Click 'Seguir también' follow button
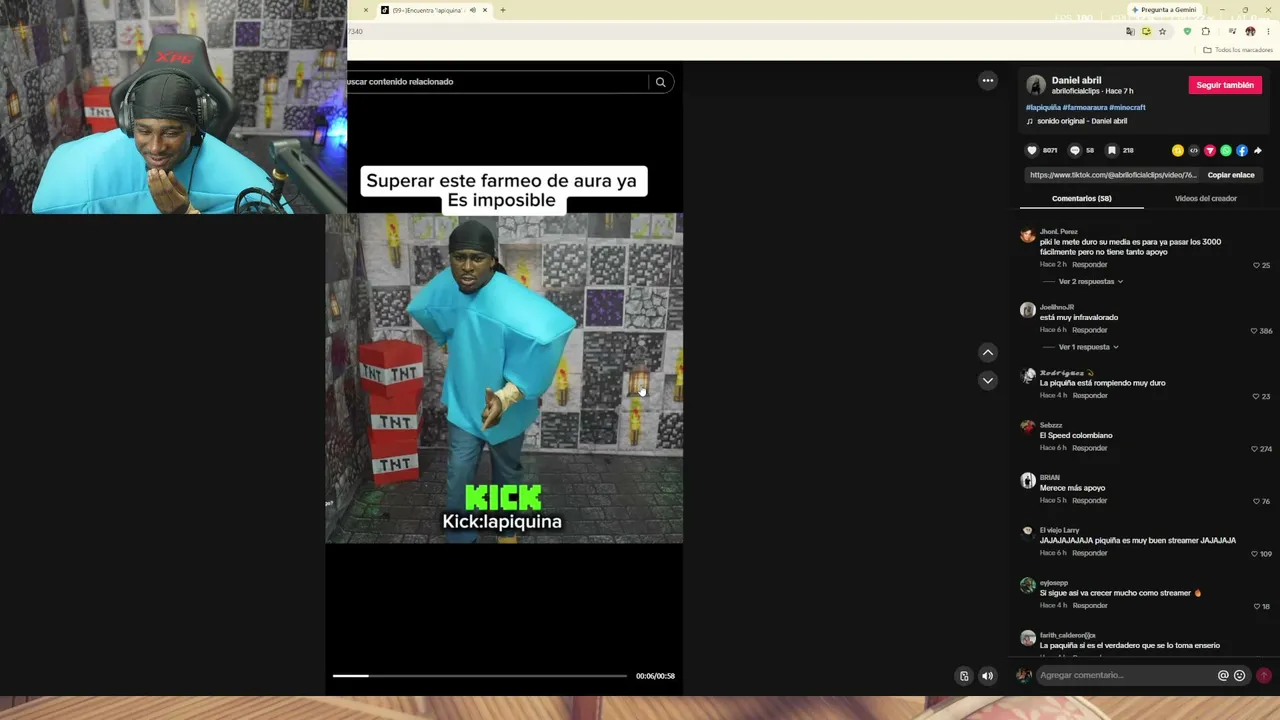Viewport: 1280px width, 720px height. click(1225, 85)
